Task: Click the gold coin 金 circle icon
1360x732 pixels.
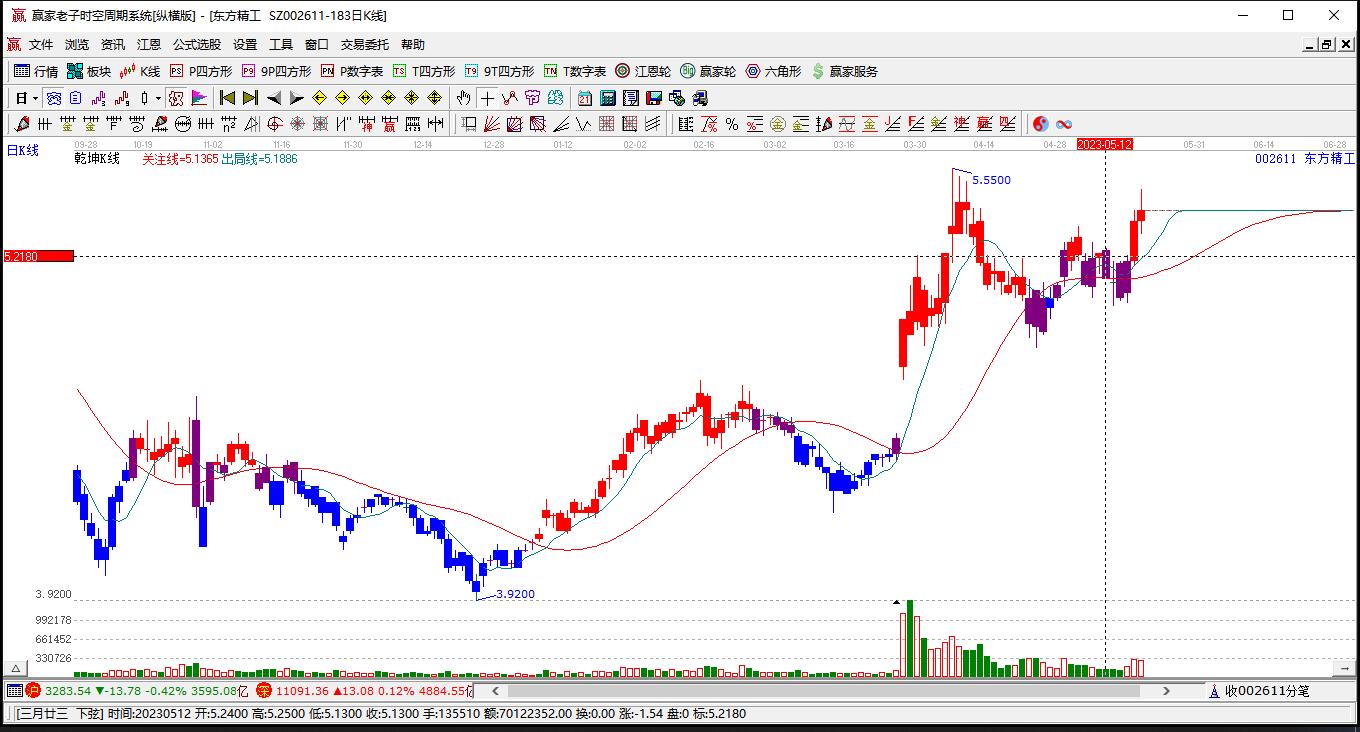Action: point(777,124)
